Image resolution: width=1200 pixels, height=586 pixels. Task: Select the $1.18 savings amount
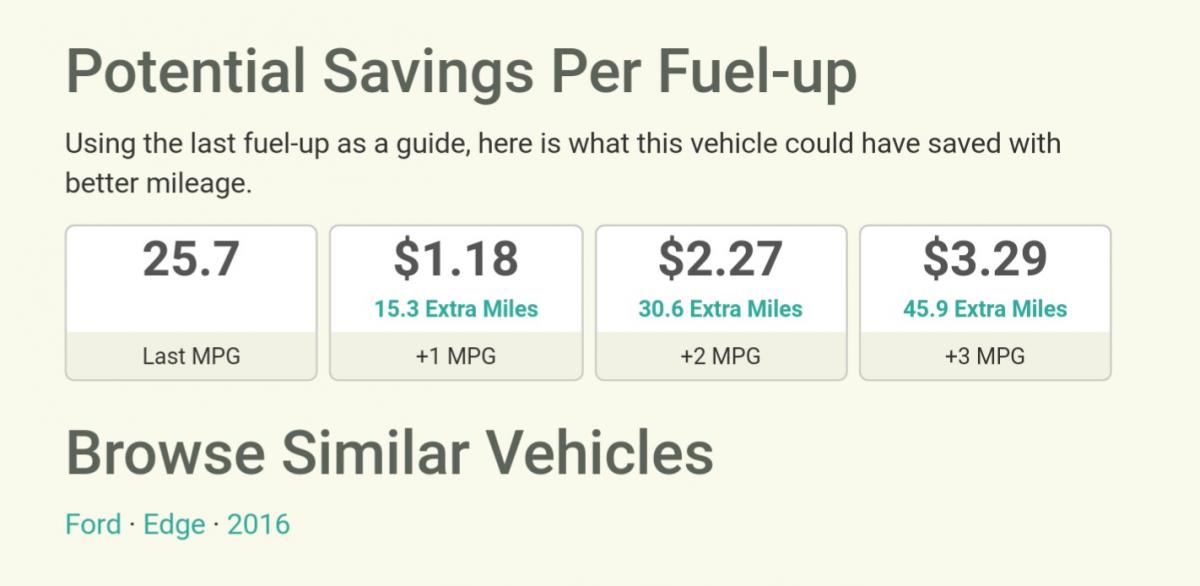click(x=456, y=259)
